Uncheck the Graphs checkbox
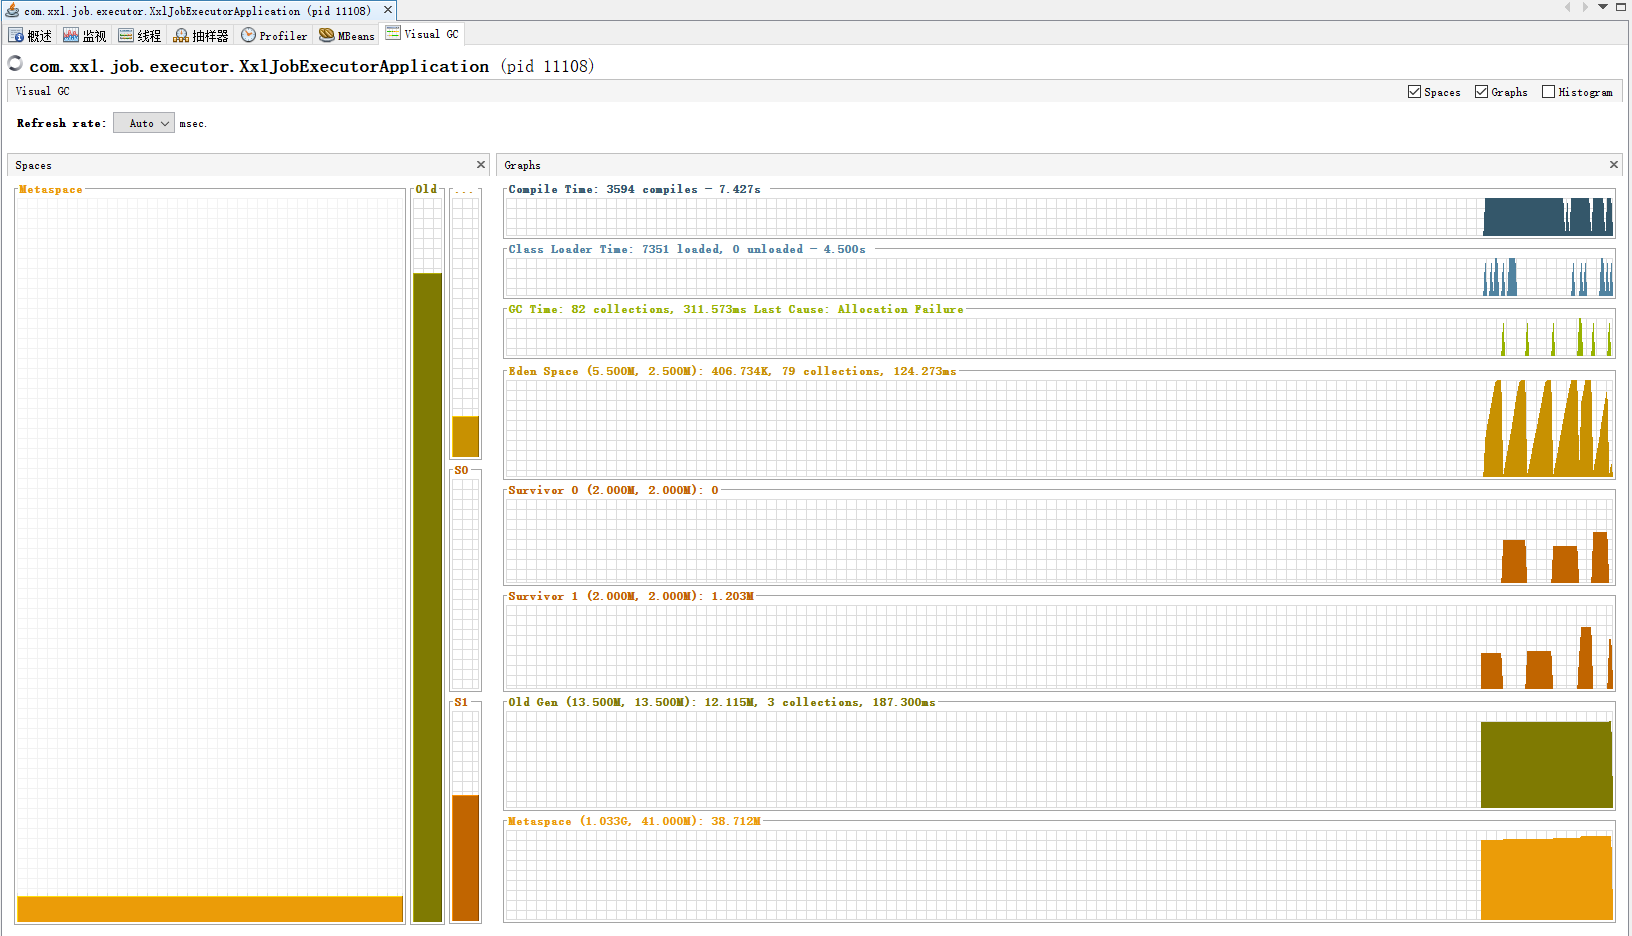 coord(1481,92)
